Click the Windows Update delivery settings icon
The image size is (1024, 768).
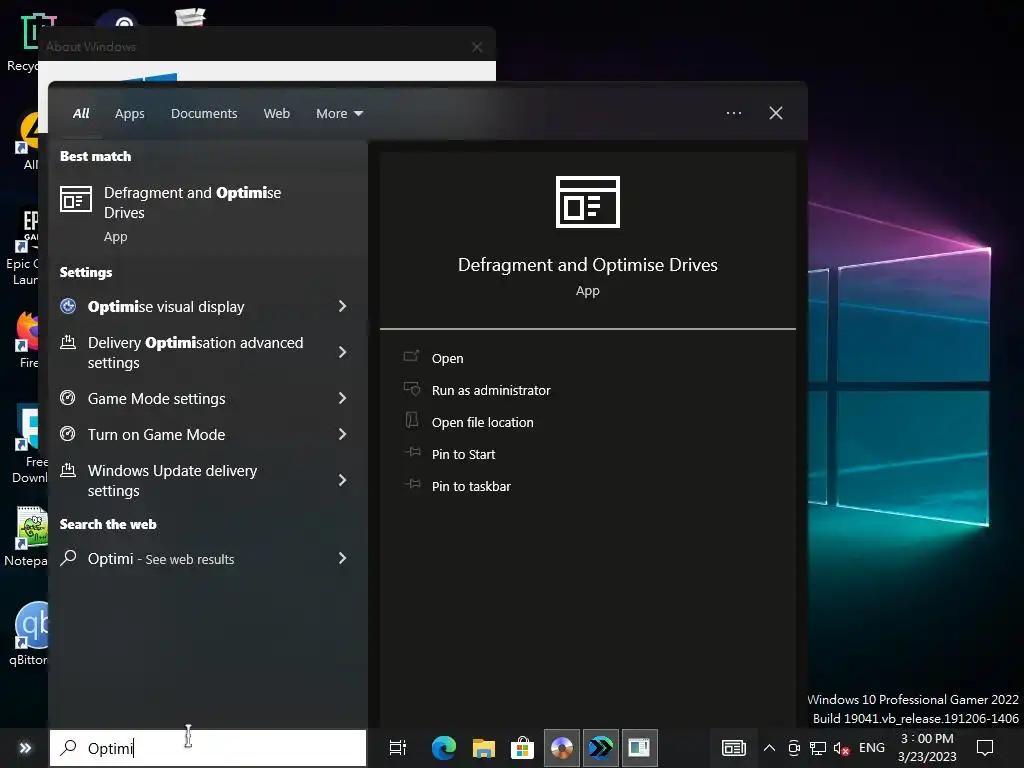pos(68,470)
